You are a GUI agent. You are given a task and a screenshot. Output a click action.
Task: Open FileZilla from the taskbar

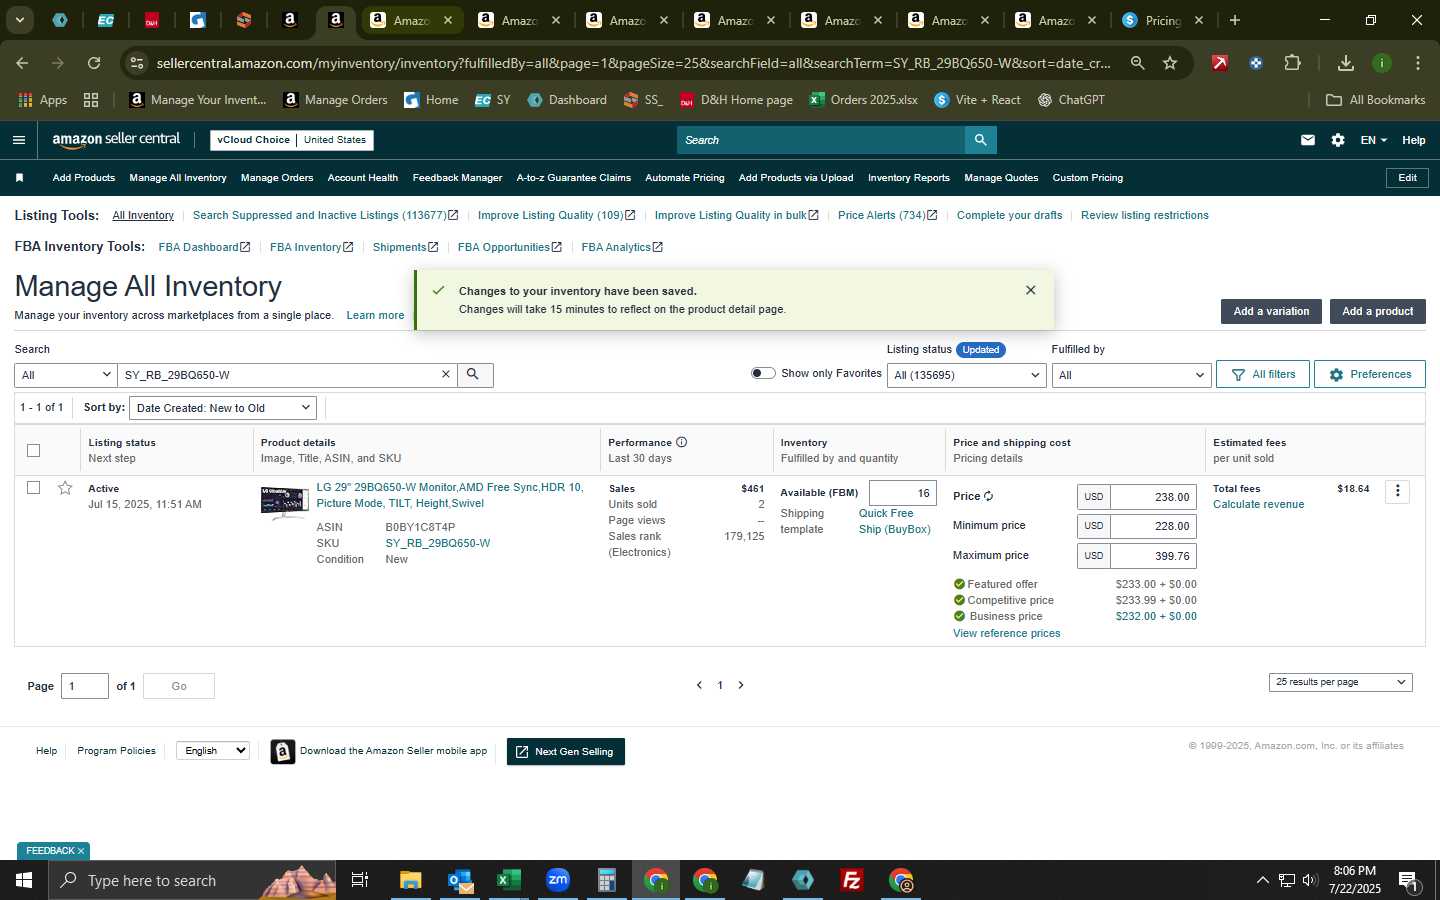pos(852,880)
